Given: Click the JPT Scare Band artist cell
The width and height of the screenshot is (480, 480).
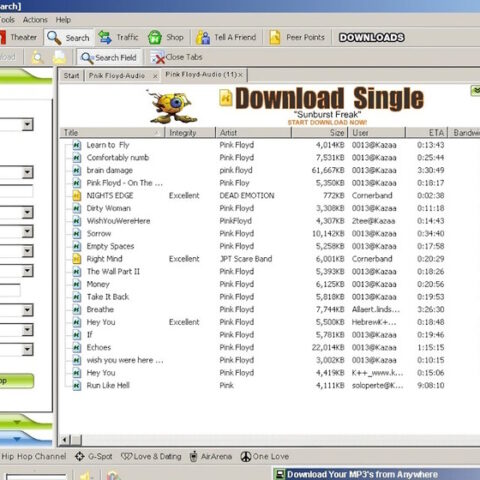Looking at the screenshot, I should (x=246, y=259).
